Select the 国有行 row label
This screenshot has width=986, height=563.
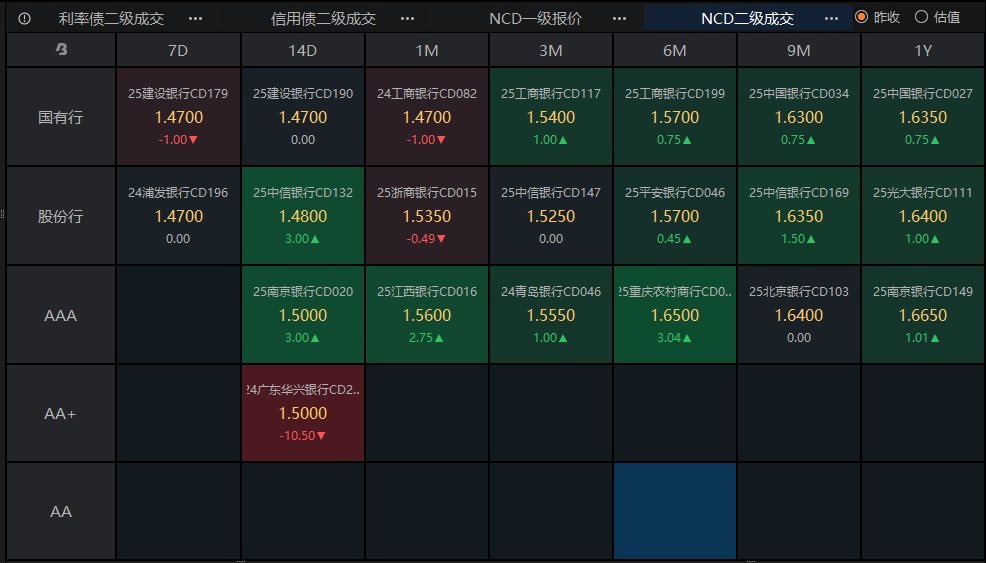pyautogui.click(x=61, y=117)
